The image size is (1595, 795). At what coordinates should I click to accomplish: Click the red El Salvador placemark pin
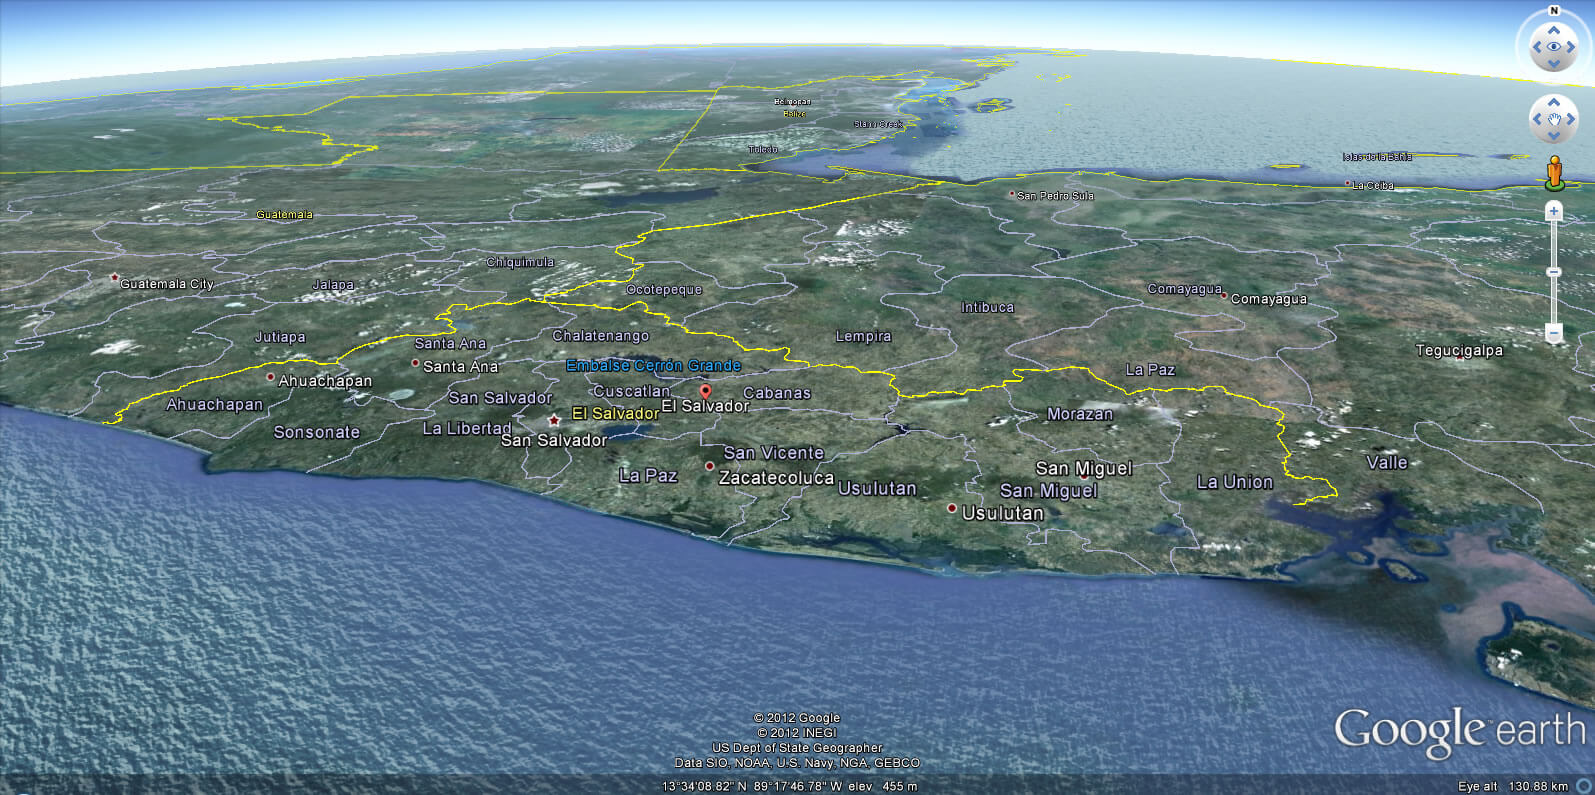(x=705, y=392)
